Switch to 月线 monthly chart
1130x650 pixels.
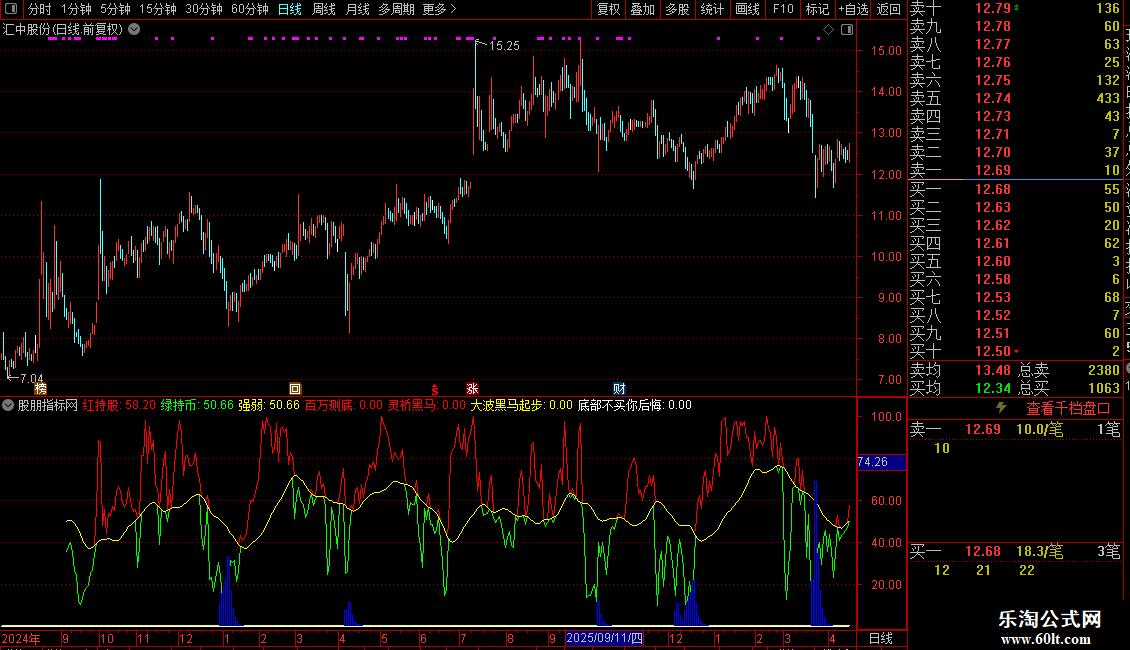coord(357,9)
